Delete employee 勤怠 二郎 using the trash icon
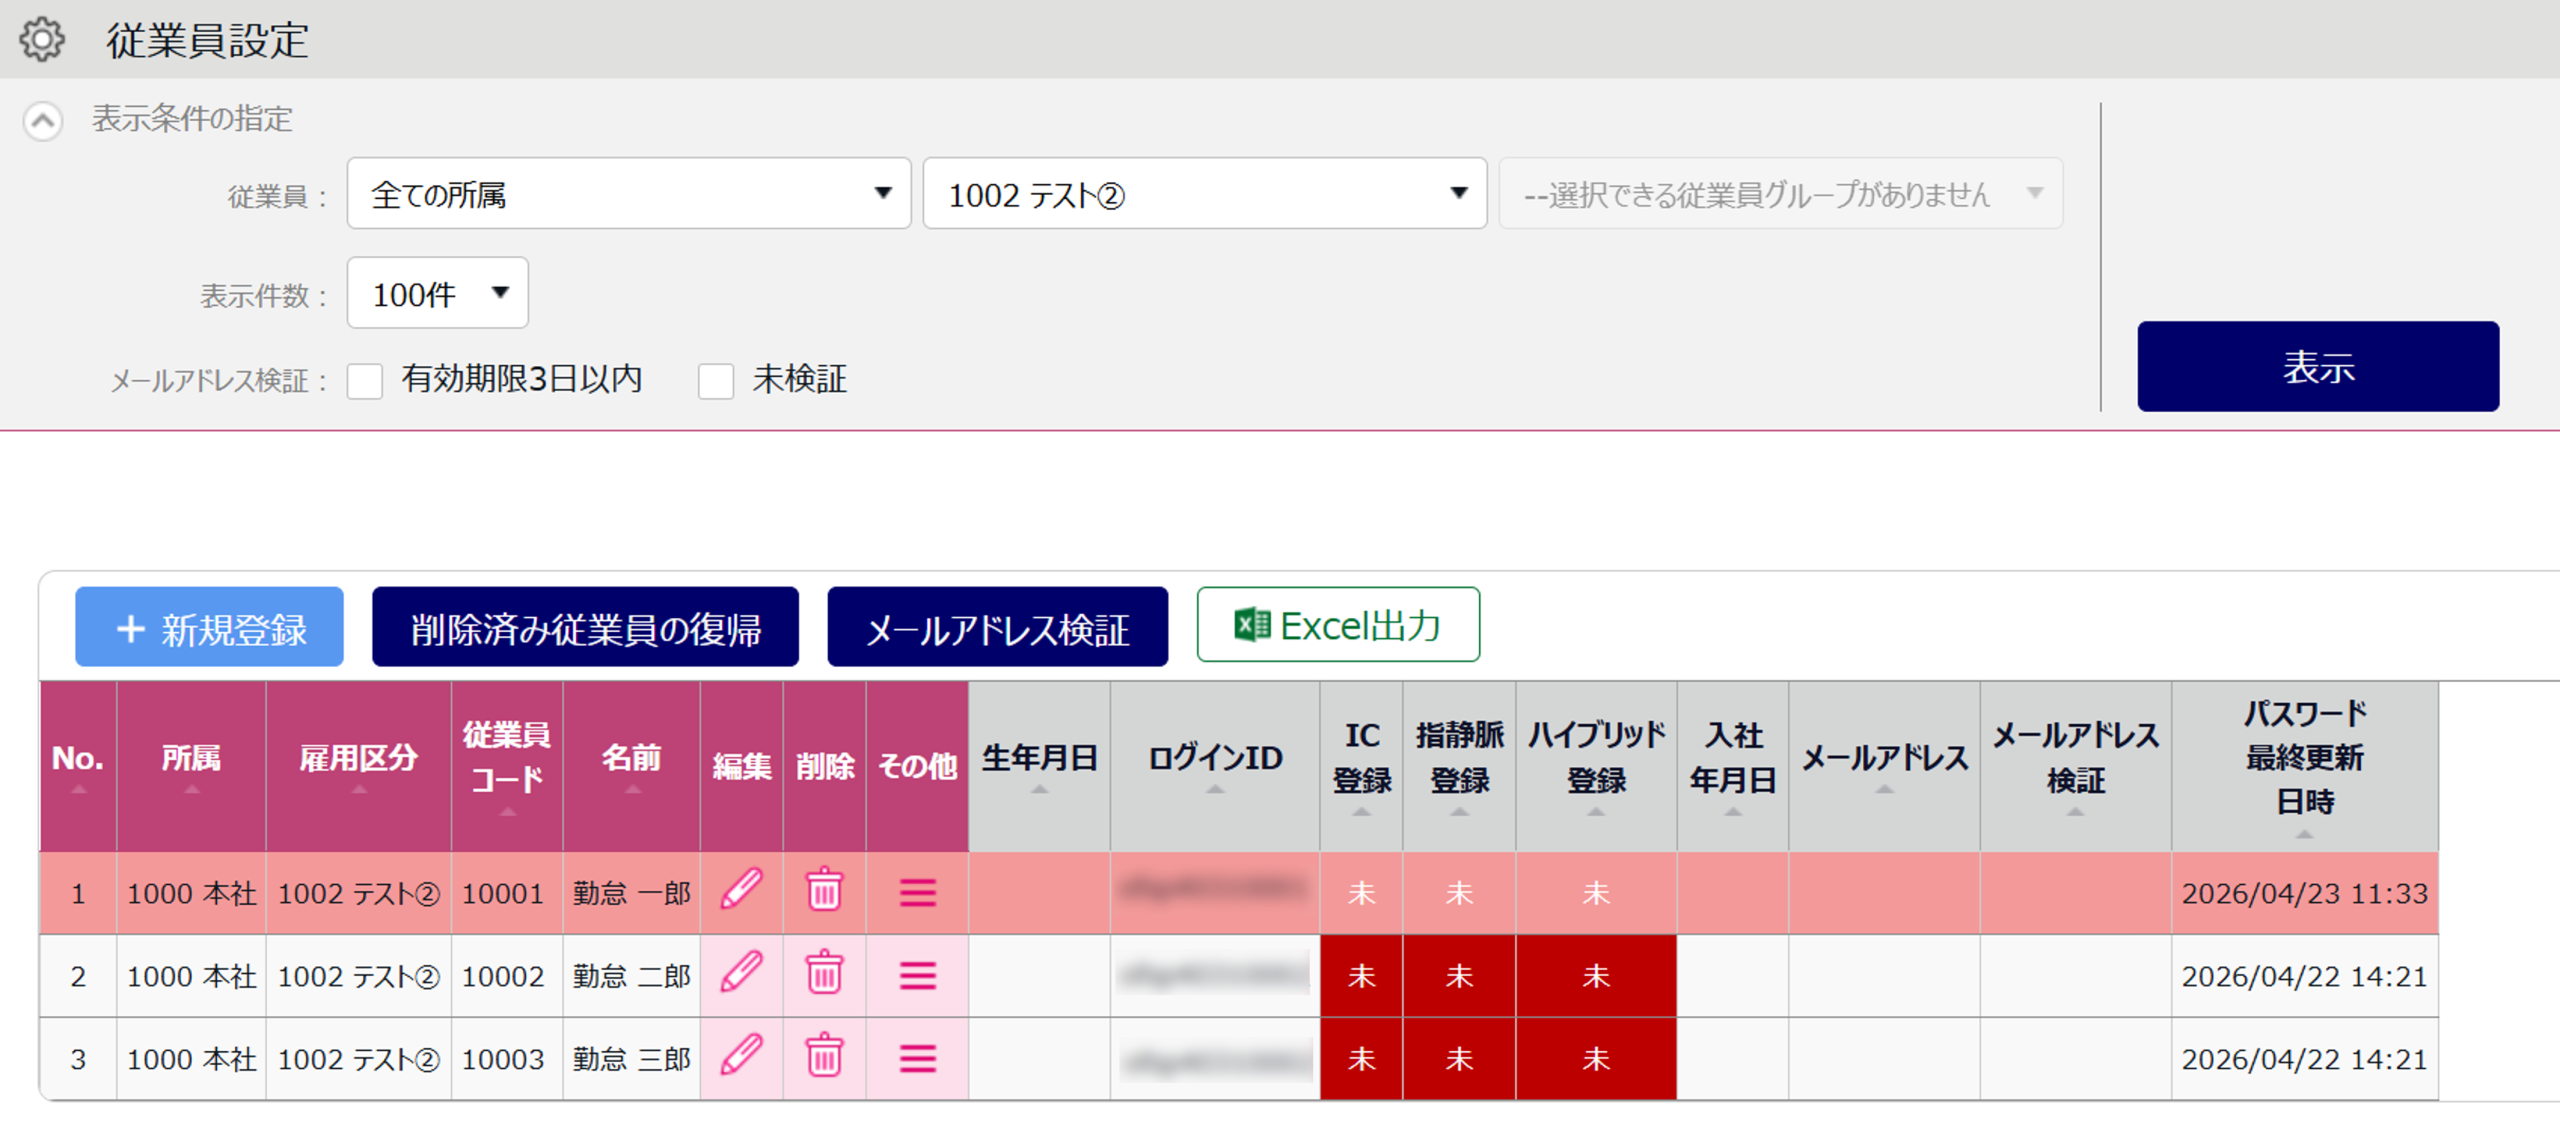The height and width of the screenshot is (1122, 2560). (824, 974)
